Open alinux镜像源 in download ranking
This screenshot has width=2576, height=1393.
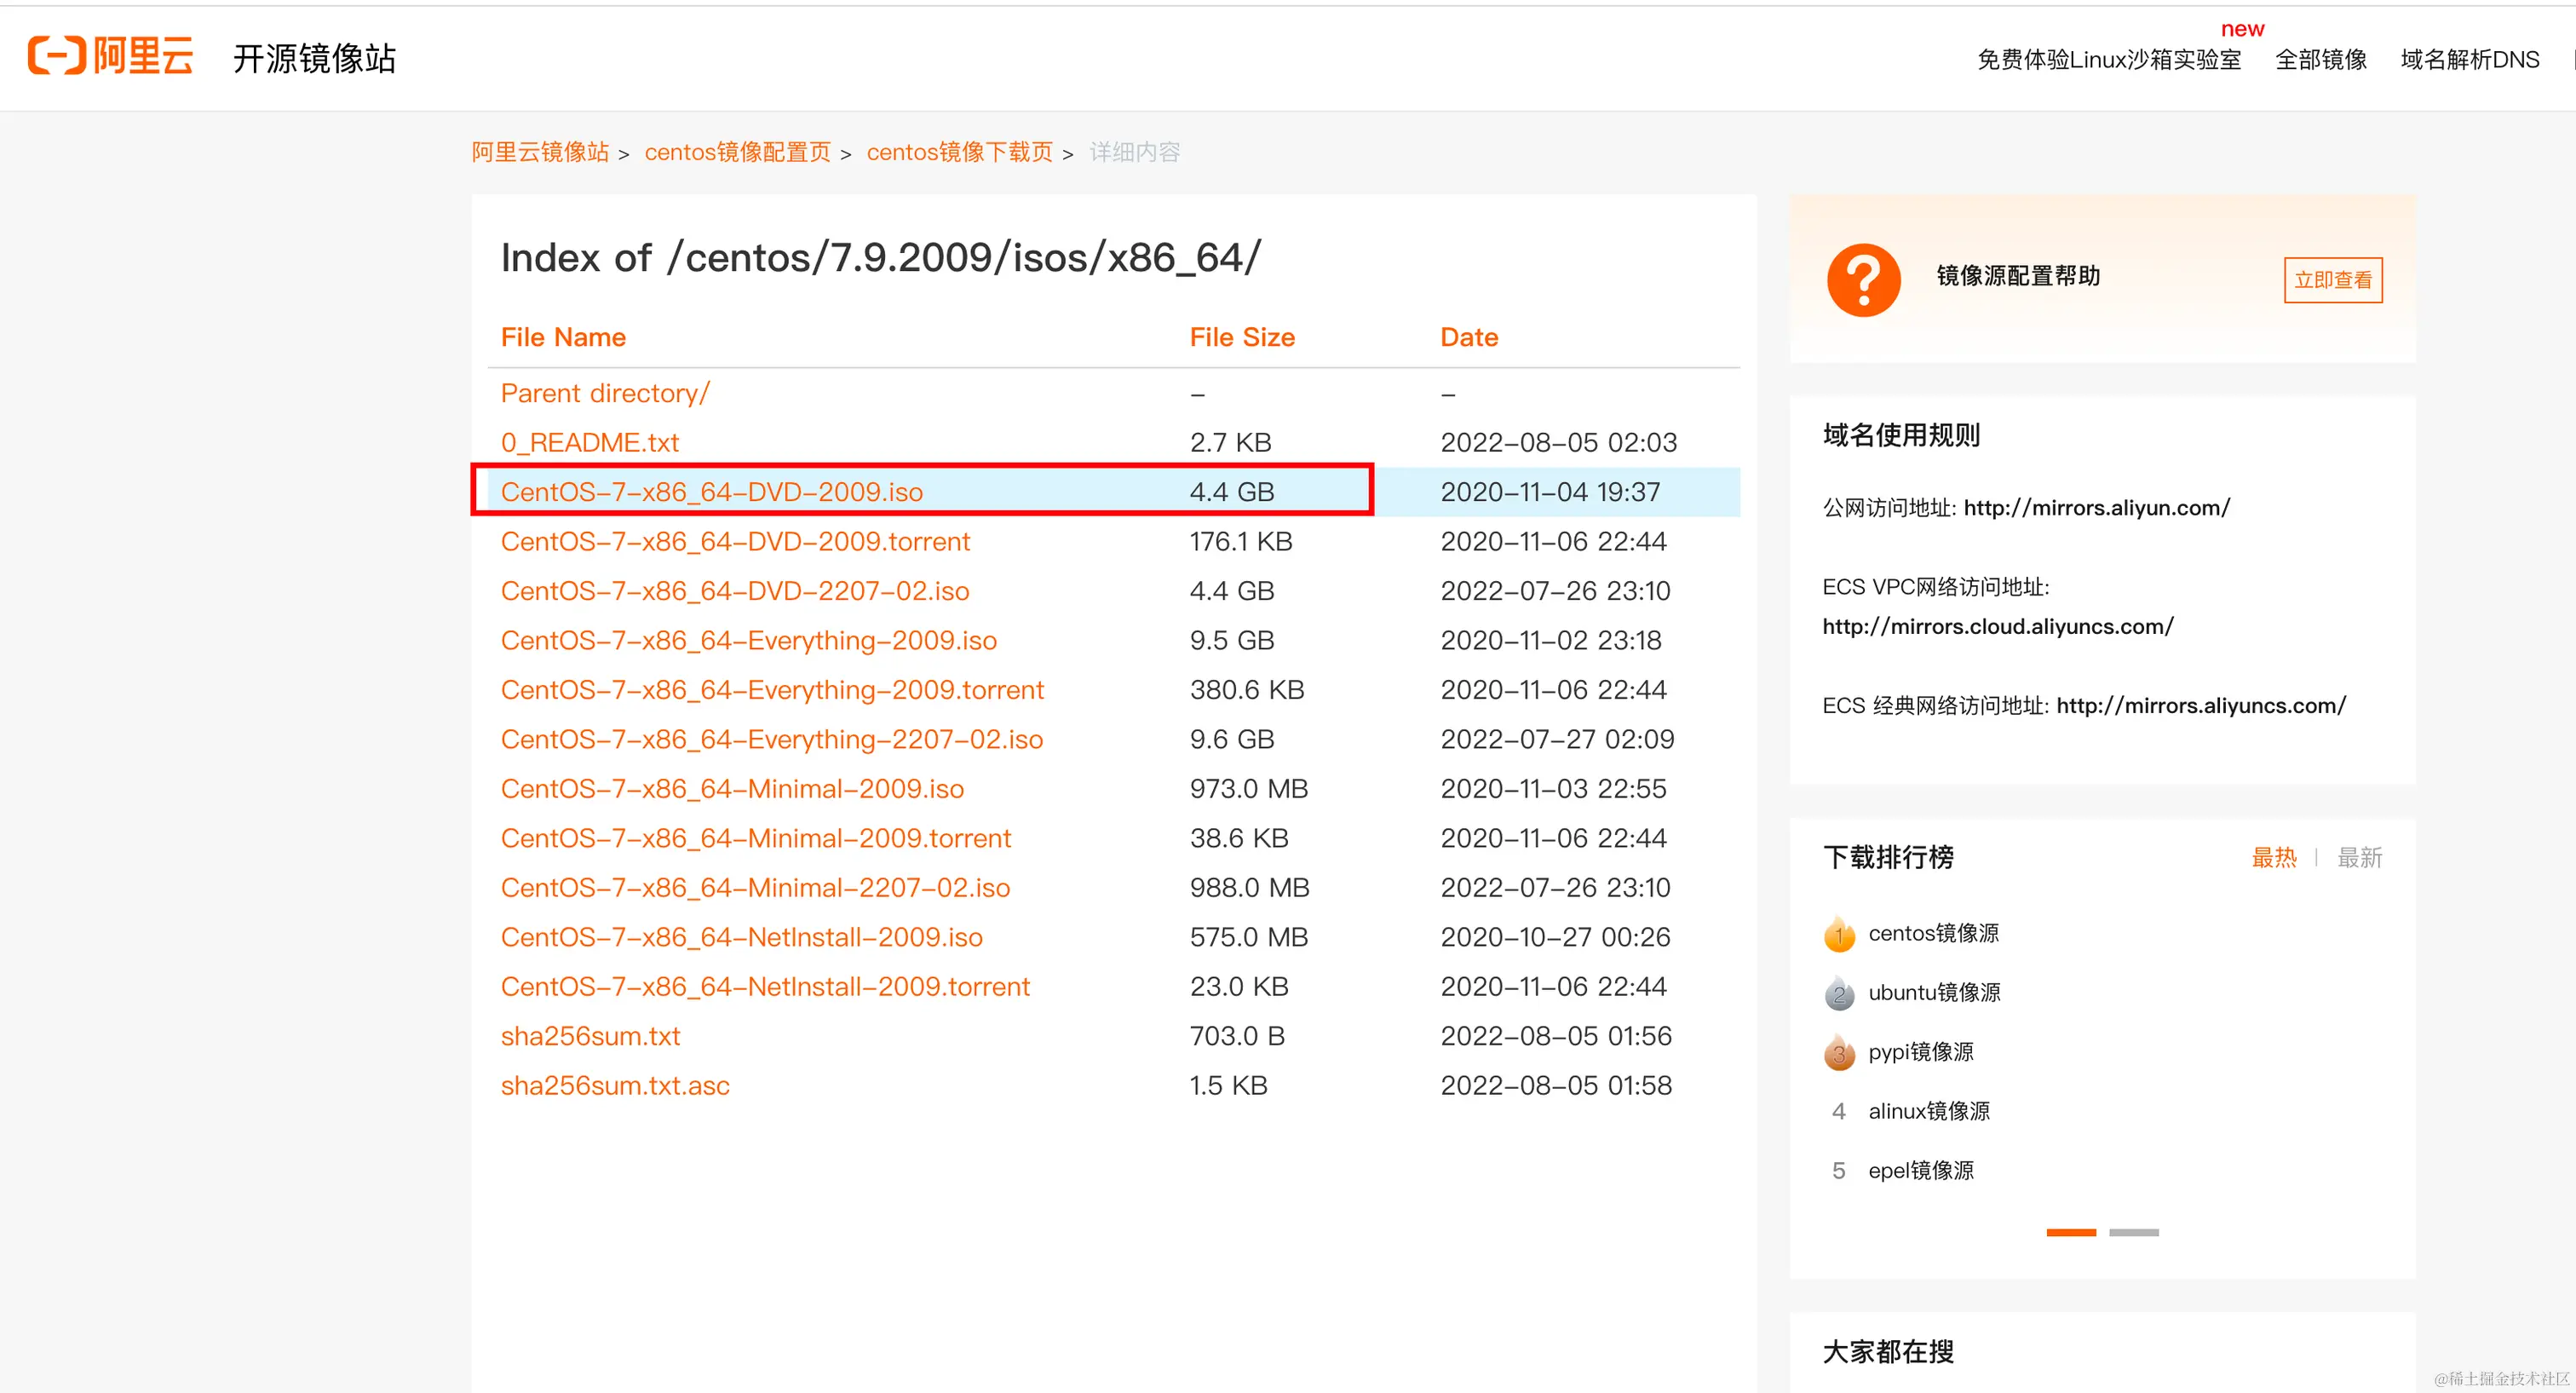1929,1111
